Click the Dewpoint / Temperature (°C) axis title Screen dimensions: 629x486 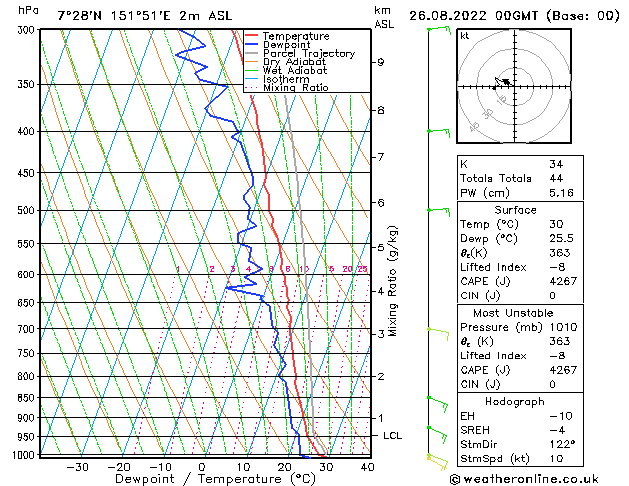point(215,479)
